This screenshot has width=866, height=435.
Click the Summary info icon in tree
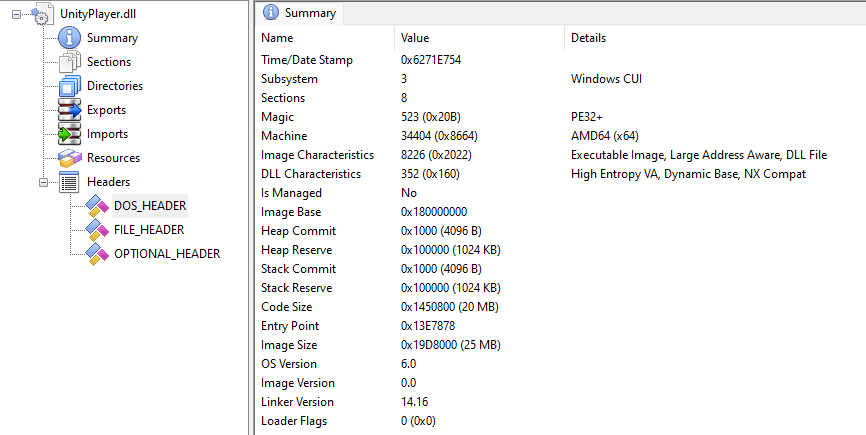pyautogui.click(x=70, y=38)
